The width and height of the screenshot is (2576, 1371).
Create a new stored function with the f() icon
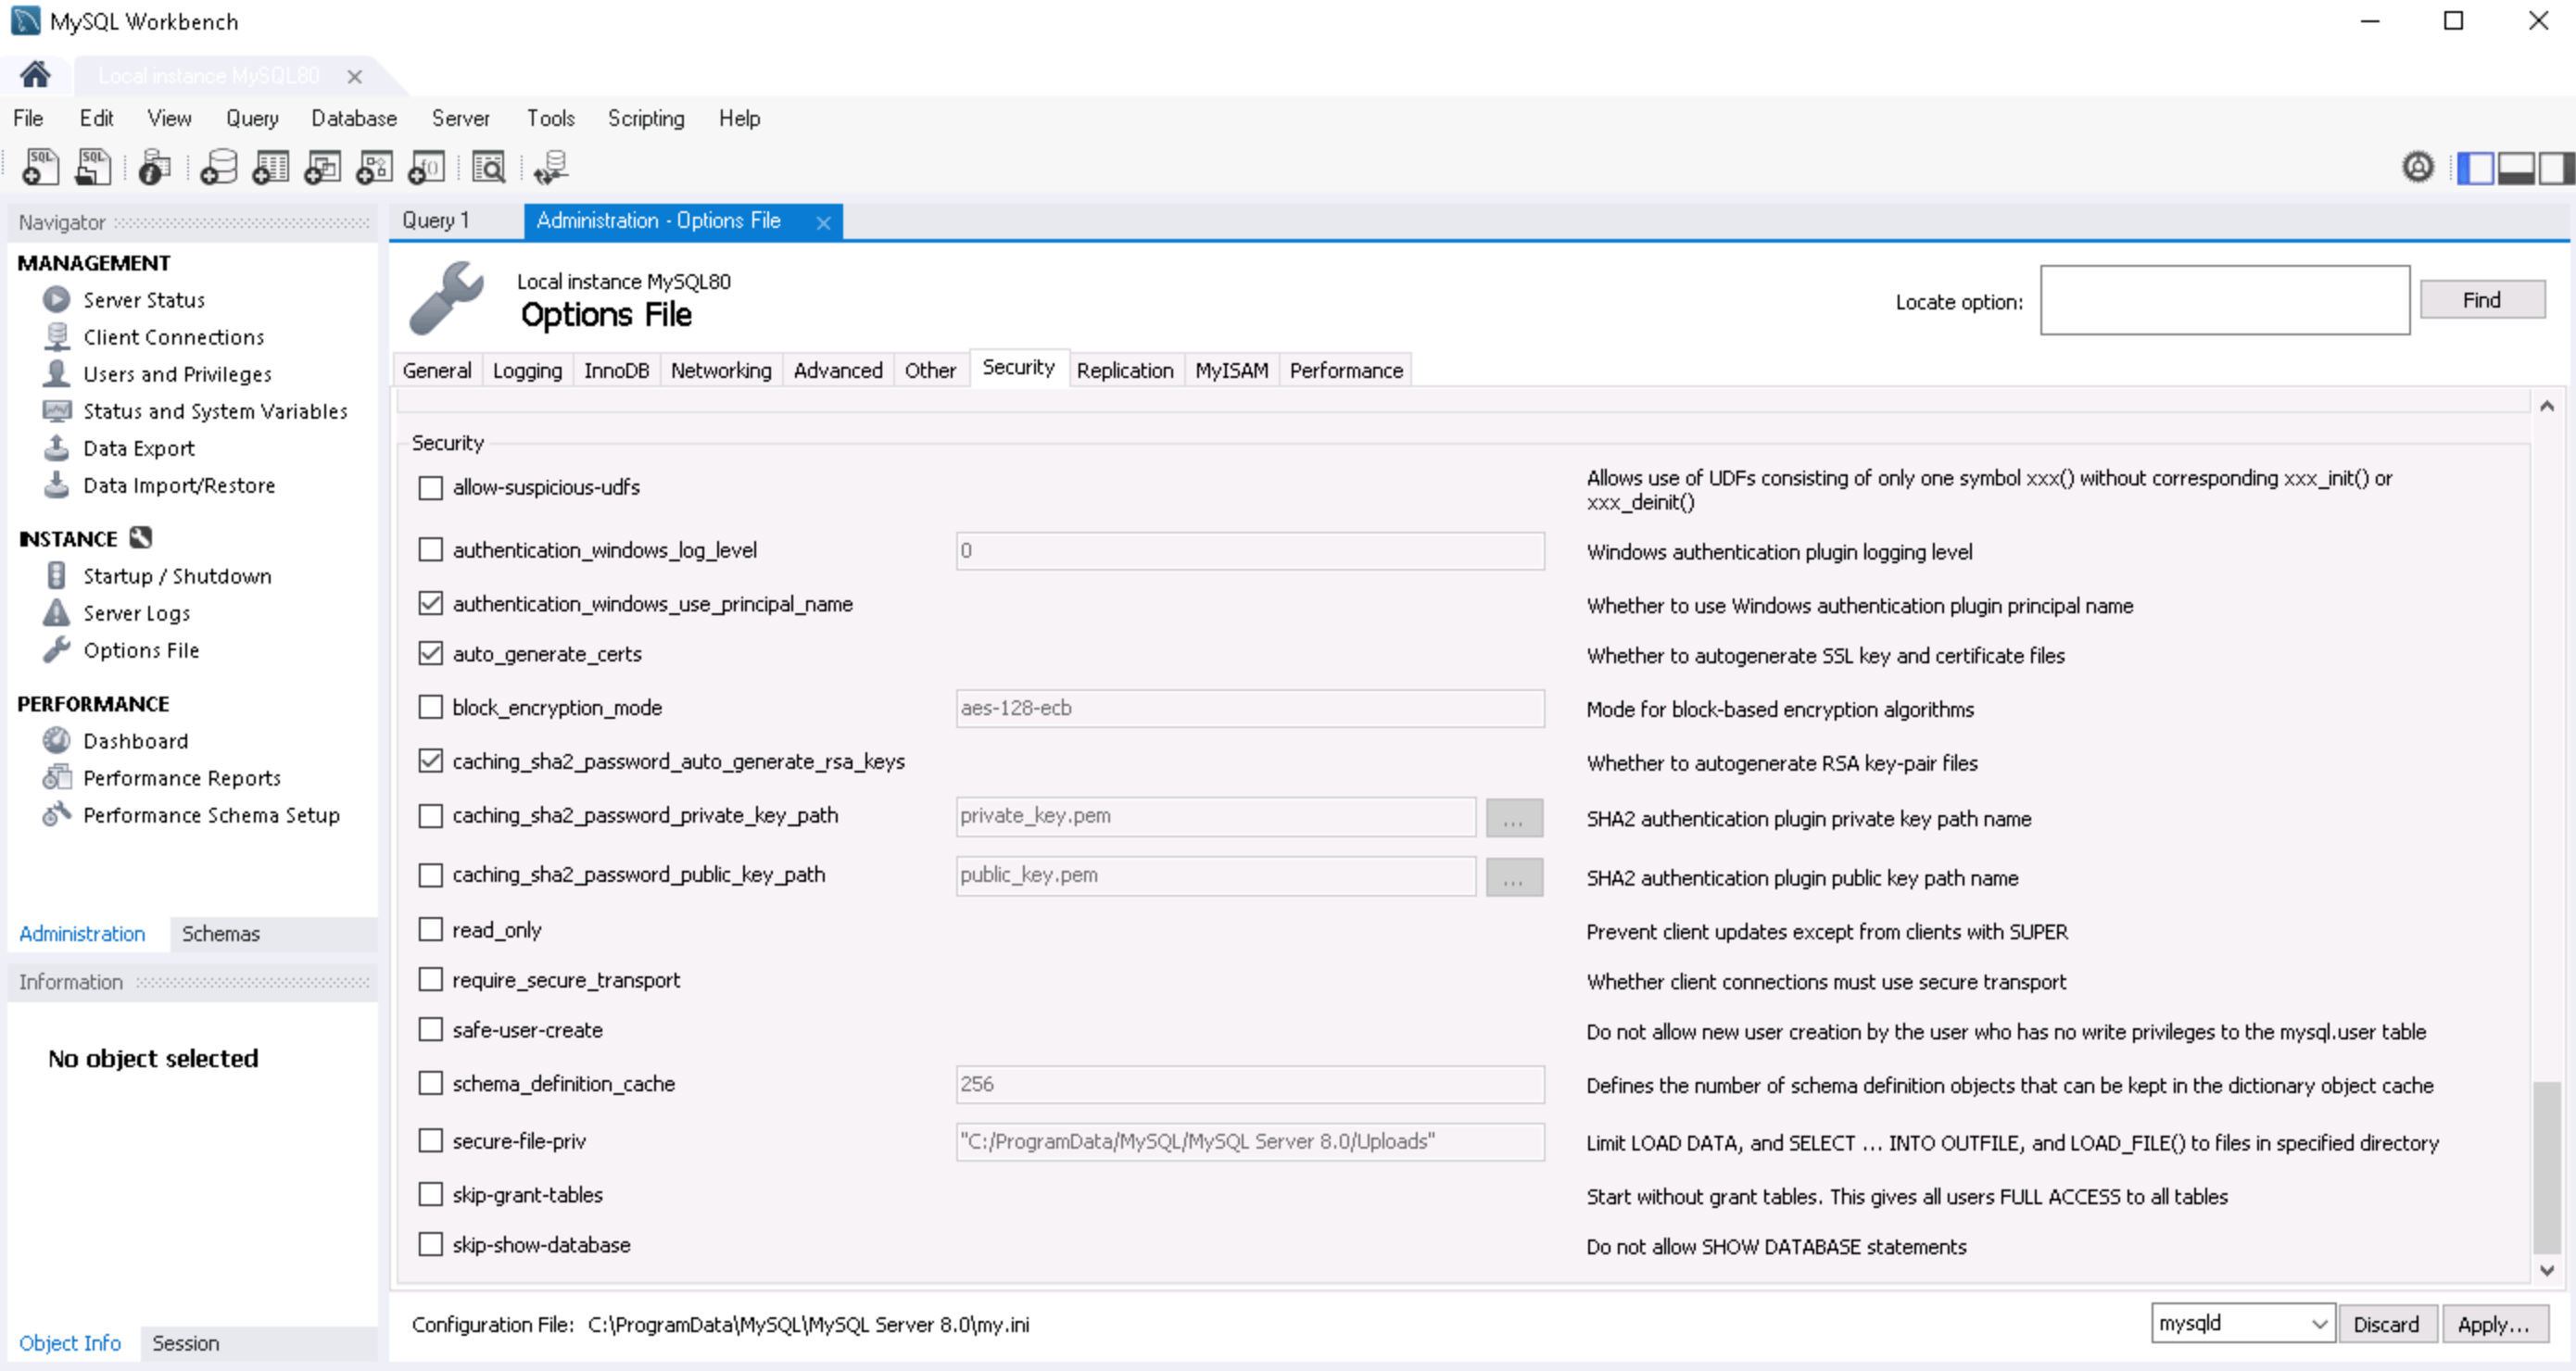427,167
